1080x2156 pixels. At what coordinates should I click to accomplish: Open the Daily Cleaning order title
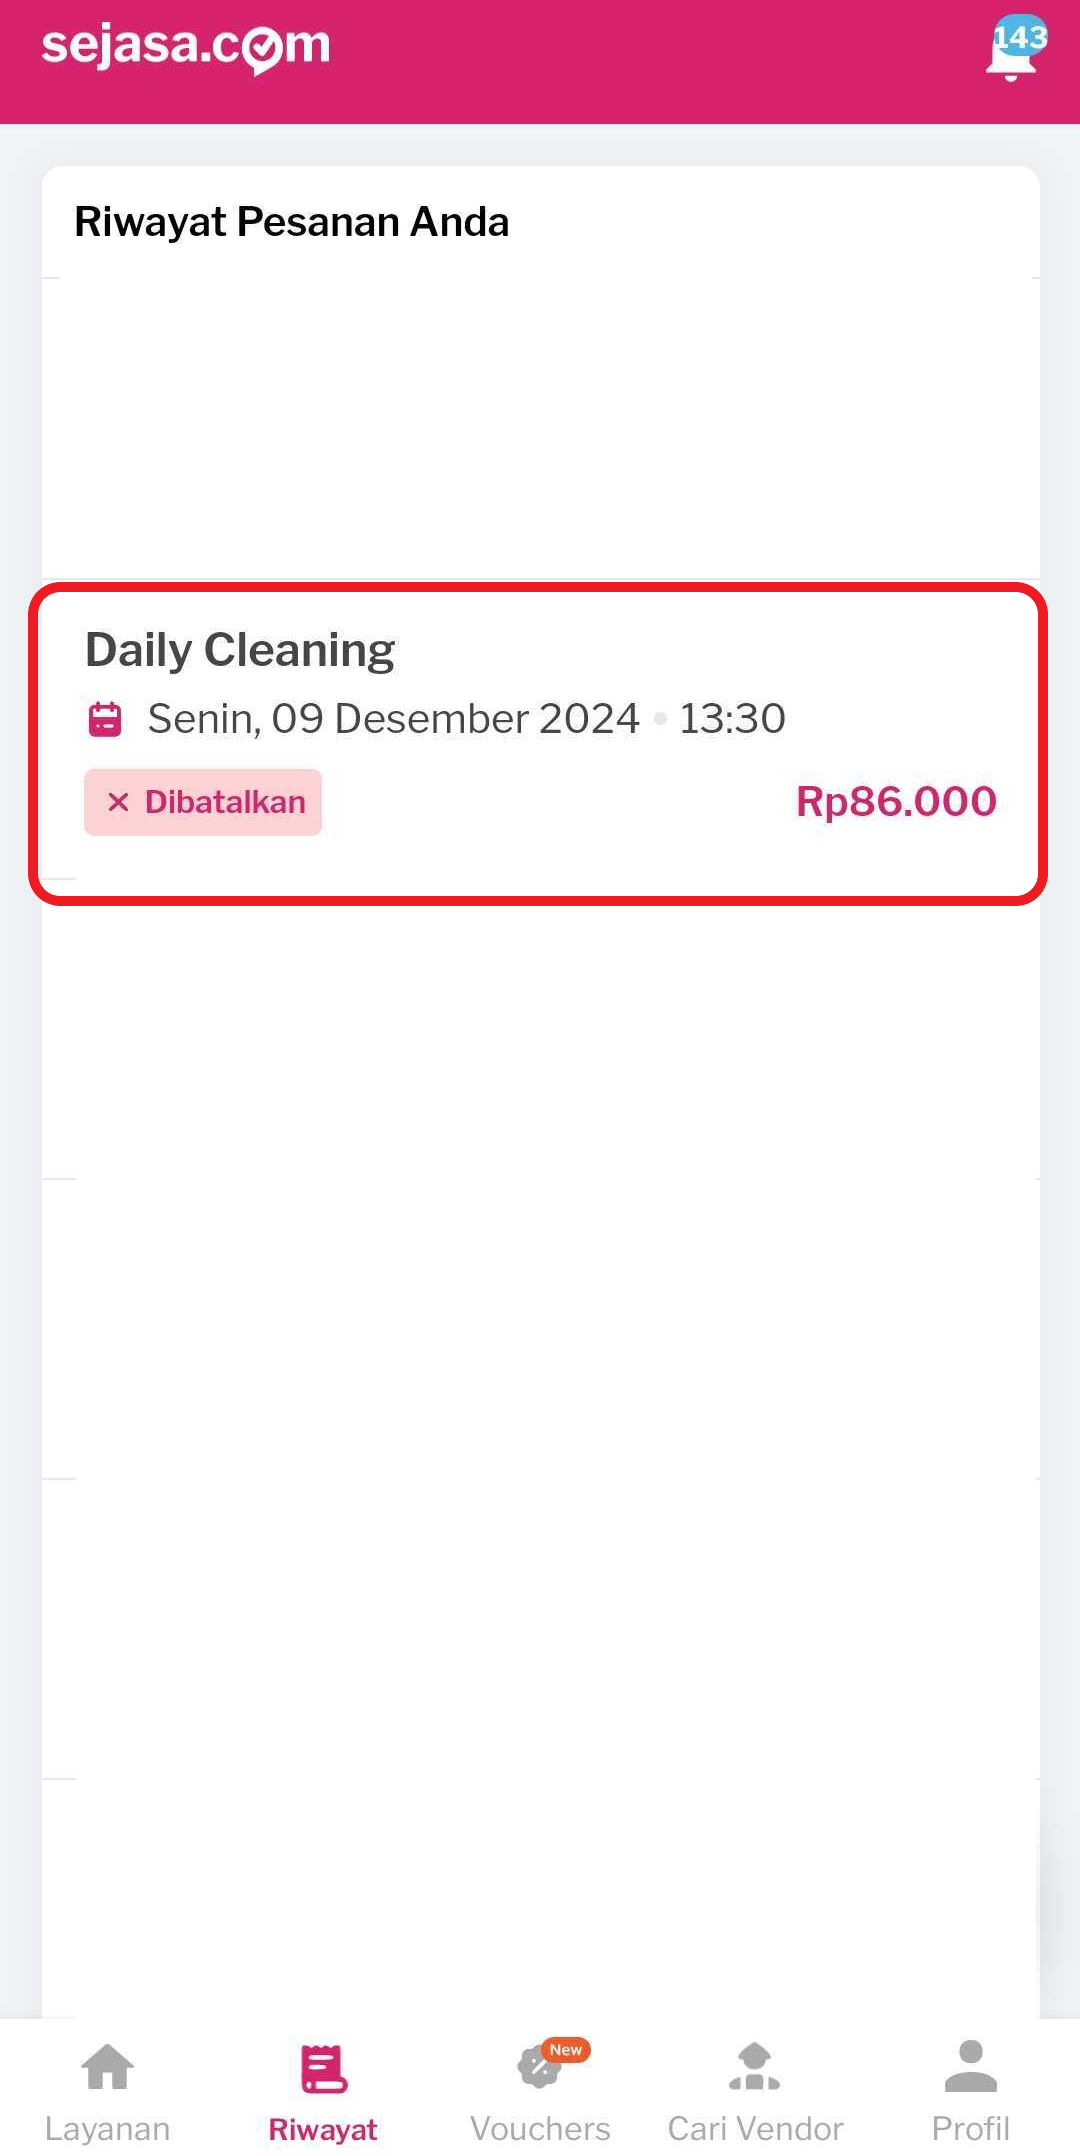click(x=240, y=650)
